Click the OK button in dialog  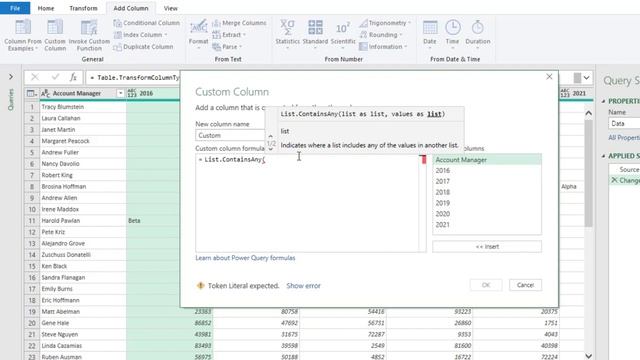[486, 285]
